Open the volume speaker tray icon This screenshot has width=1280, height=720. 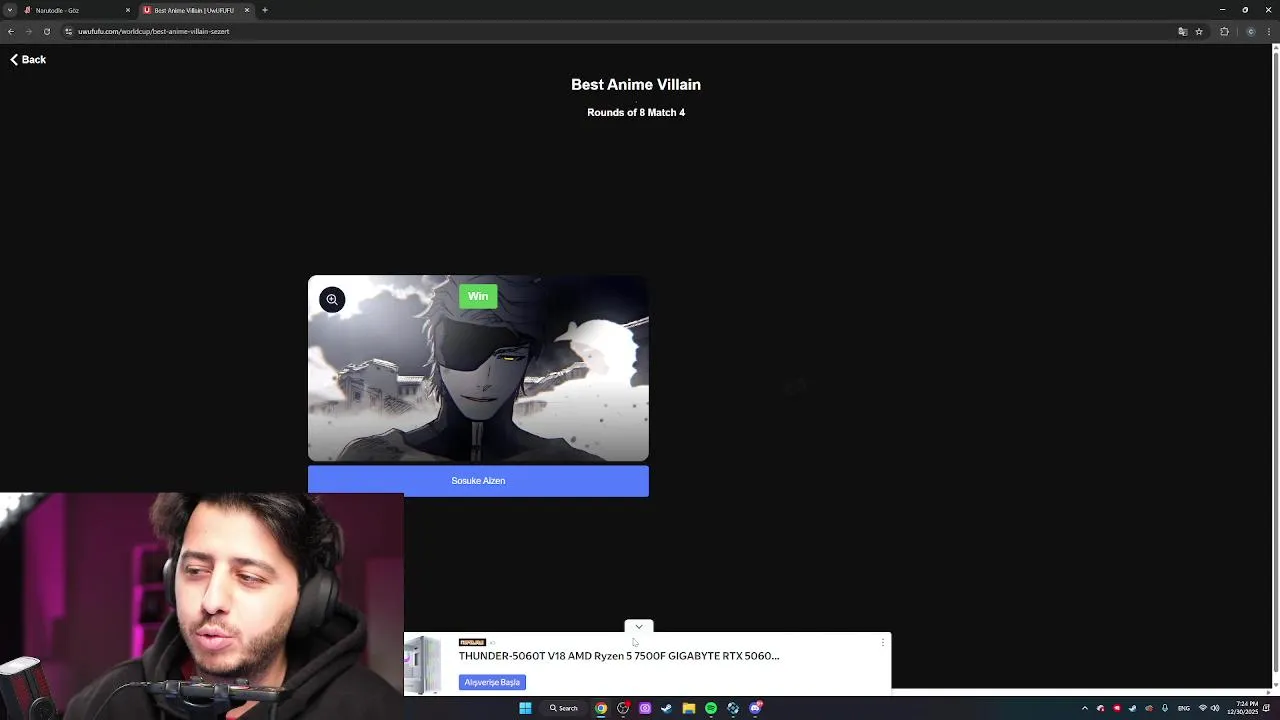[x=1216, y=708]
